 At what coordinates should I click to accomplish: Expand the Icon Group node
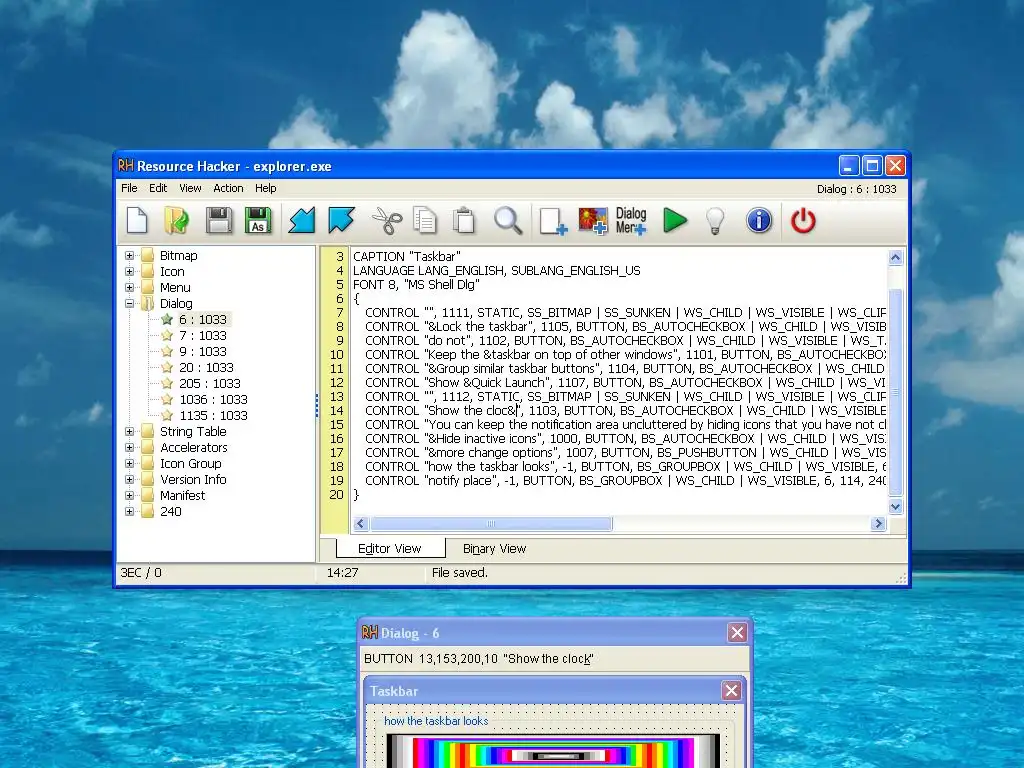129,463
